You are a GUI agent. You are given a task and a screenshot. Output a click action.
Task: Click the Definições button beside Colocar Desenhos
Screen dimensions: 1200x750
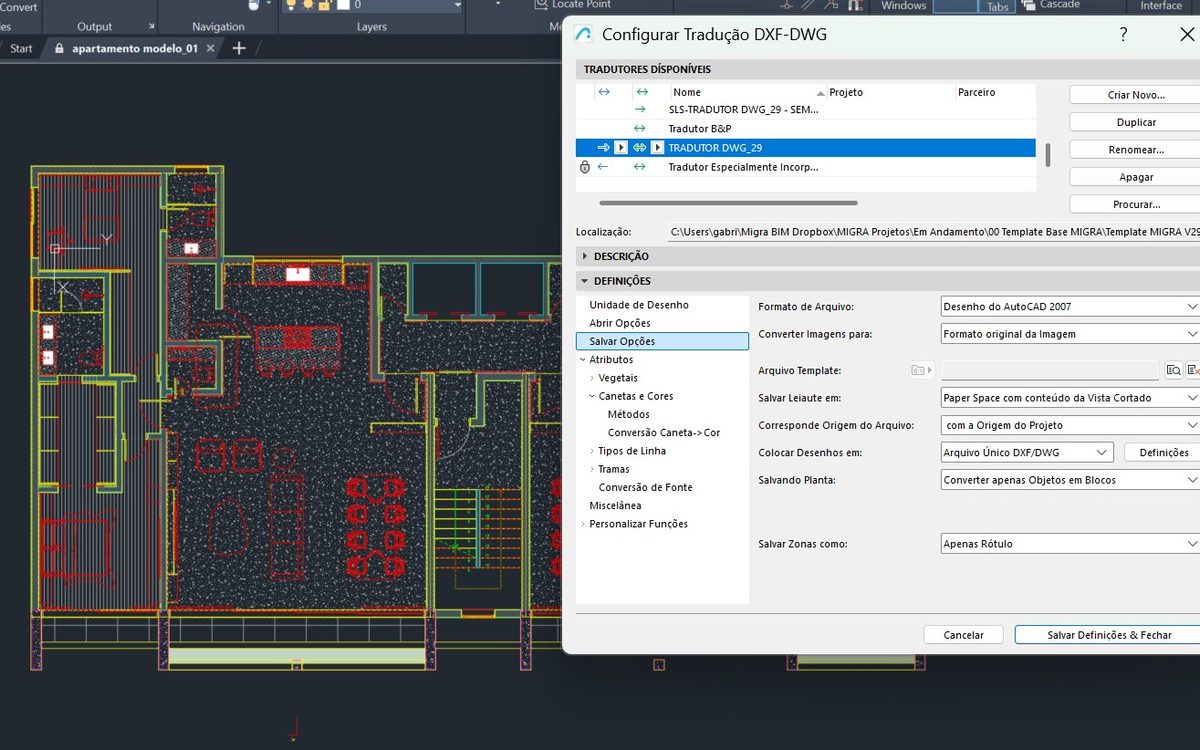point(1163,453)
